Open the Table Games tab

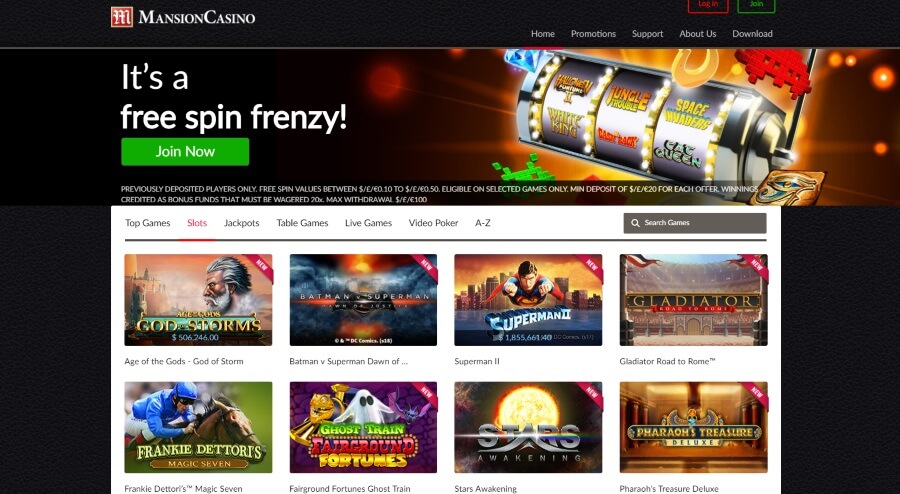click(x=302, y=223)
